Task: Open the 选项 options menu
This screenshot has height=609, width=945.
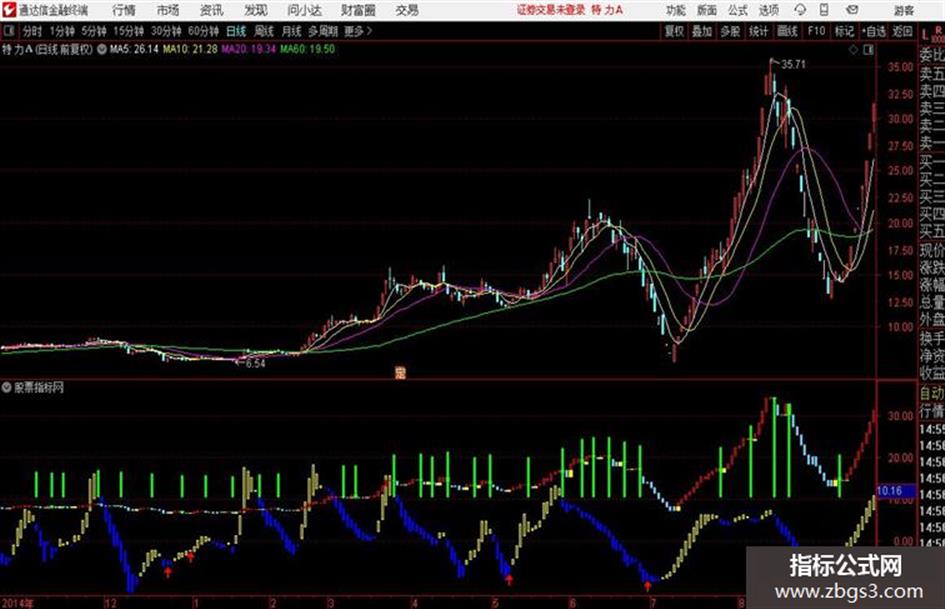Action: 768,10
